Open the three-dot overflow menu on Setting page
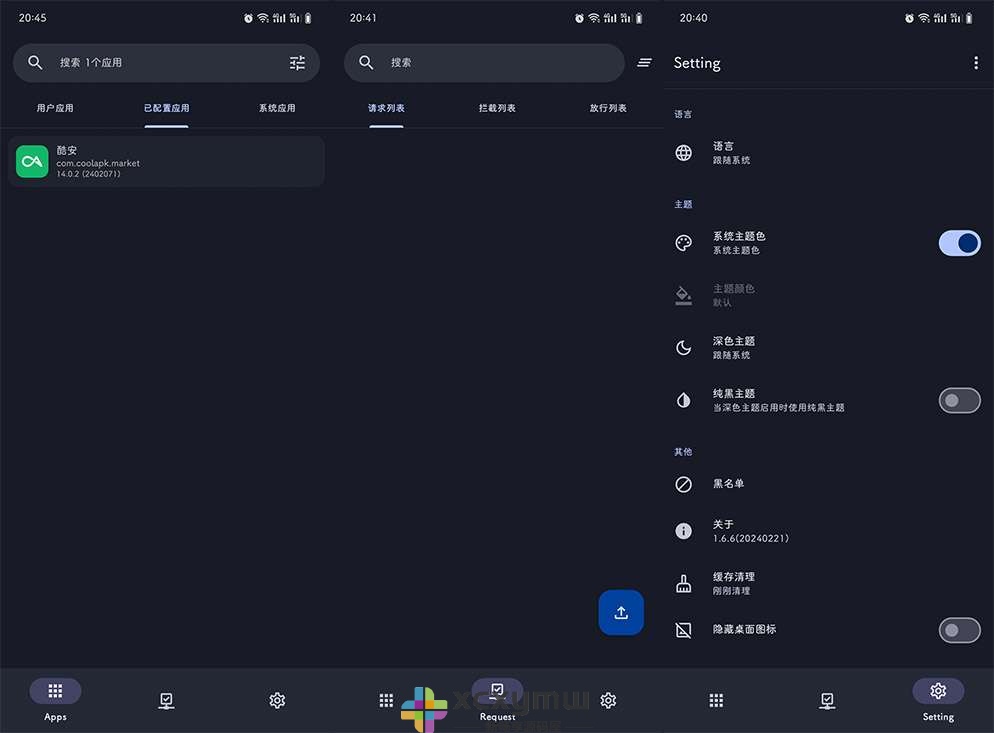Screen dimensions: 994x733 976,62
